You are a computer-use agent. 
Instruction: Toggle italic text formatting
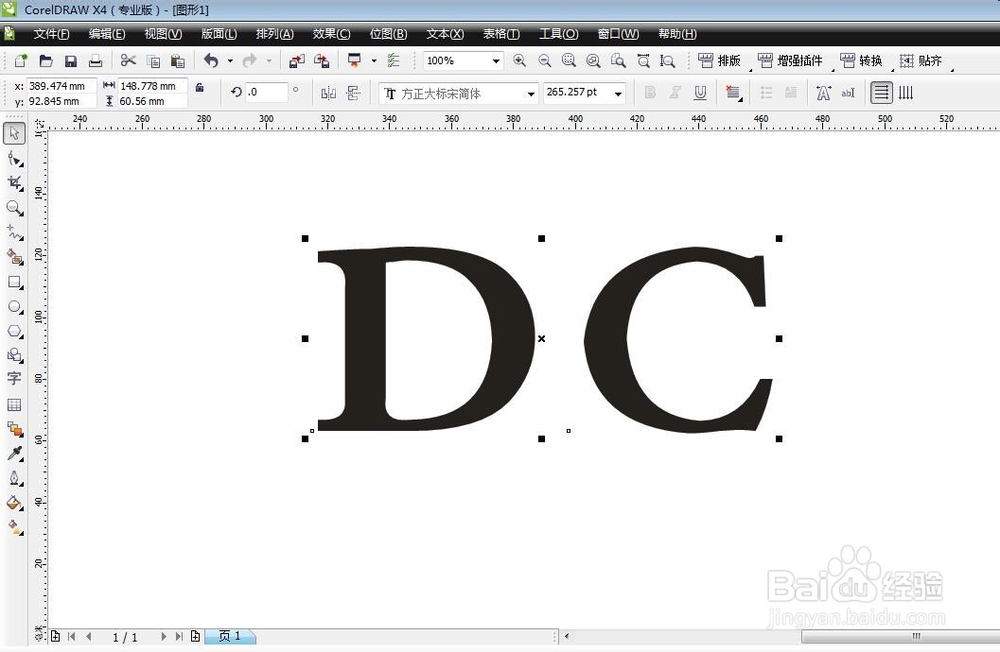coord(675,93)
